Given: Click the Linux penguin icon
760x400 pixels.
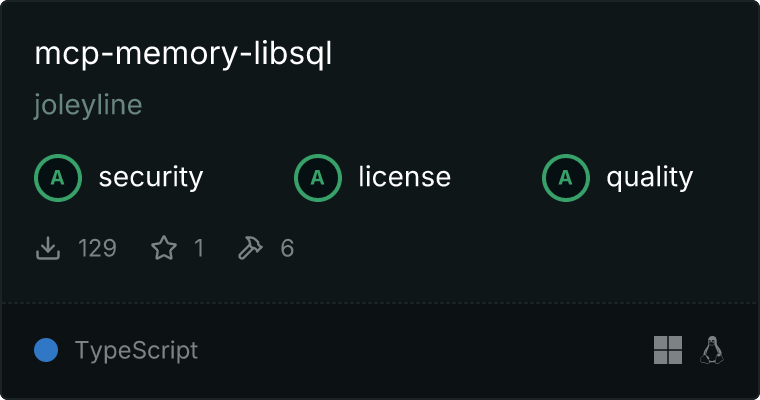Looking at the screenshot, I should pyautogui.click(x=712, y=350).
